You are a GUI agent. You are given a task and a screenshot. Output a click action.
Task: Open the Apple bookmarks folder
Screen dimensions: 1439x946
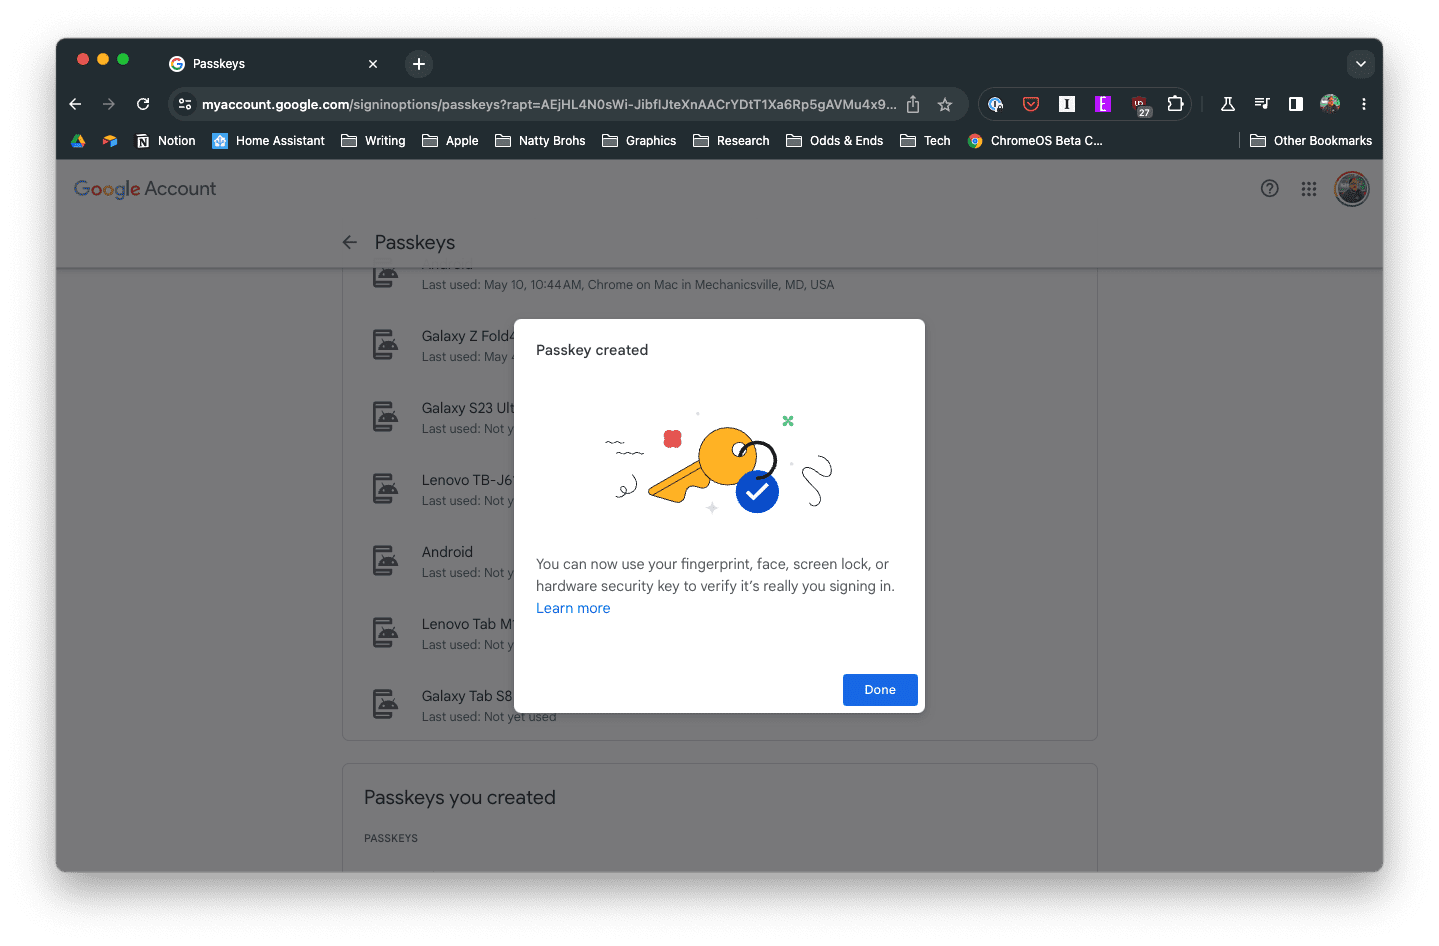(450, 141)
